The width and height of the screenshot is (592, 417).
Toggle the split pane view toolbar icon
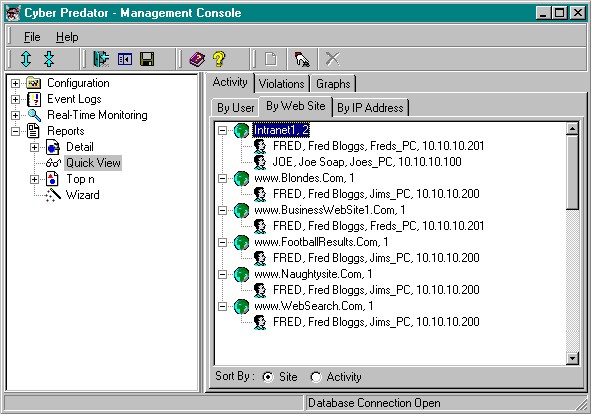pyautogui.click(x=125, y=60)
